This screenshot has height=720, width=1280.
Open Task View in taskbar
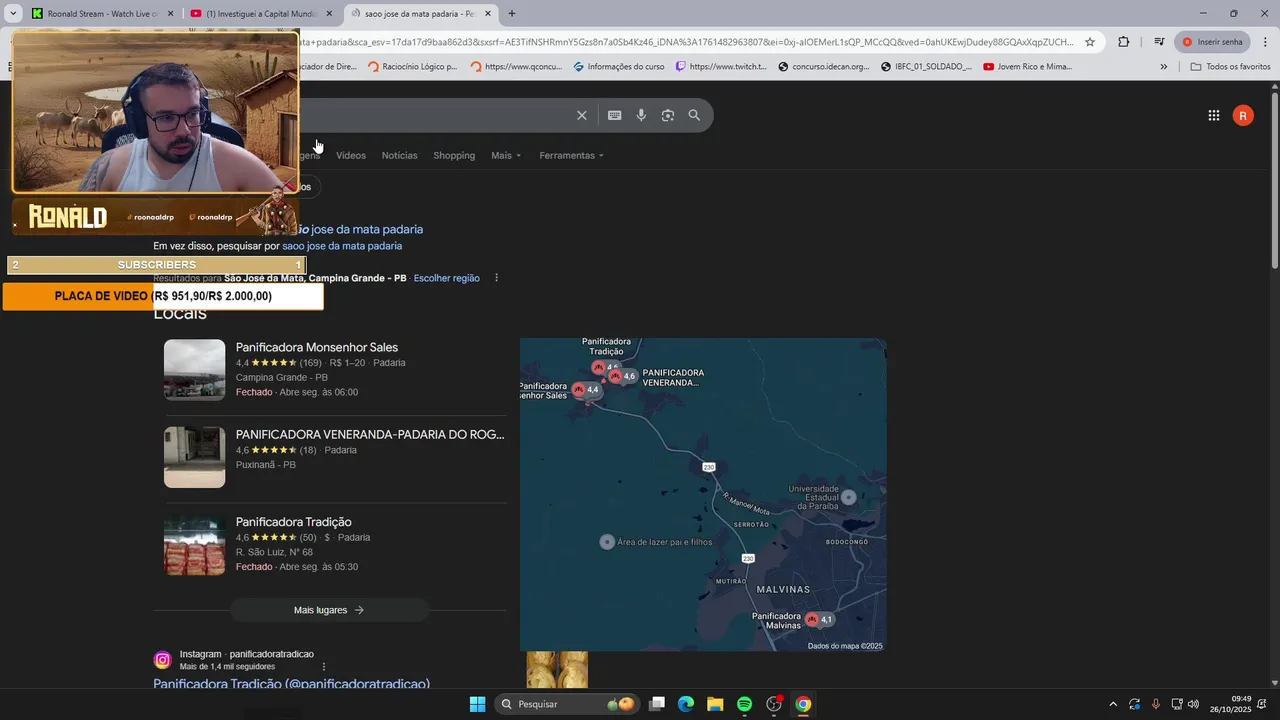tap(657, 704)
